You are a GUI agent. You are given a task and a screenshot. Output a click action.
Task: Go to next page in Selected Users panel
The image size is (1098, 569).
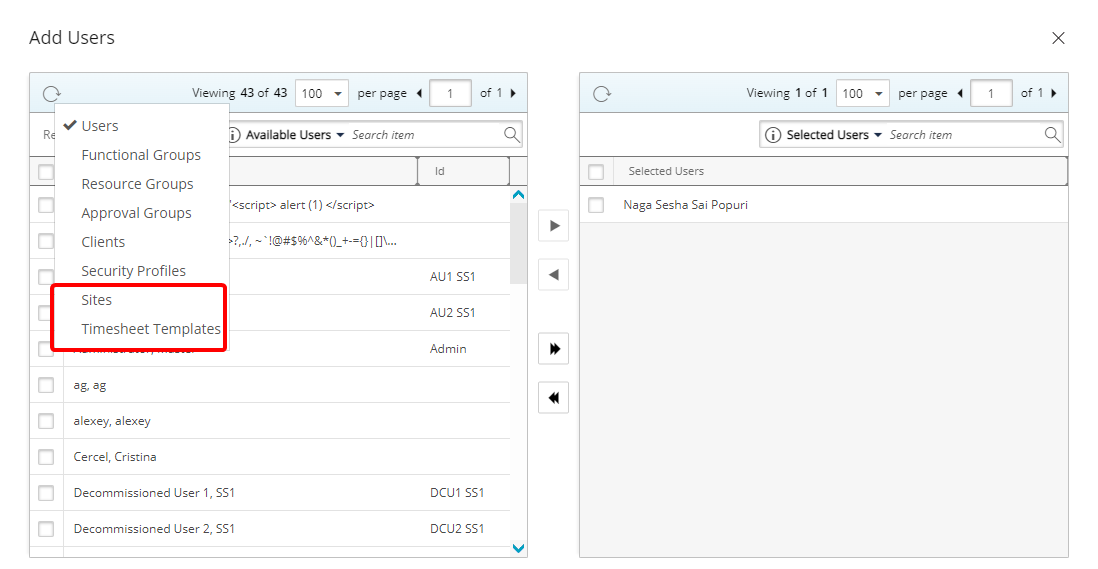click(1054, 94)
